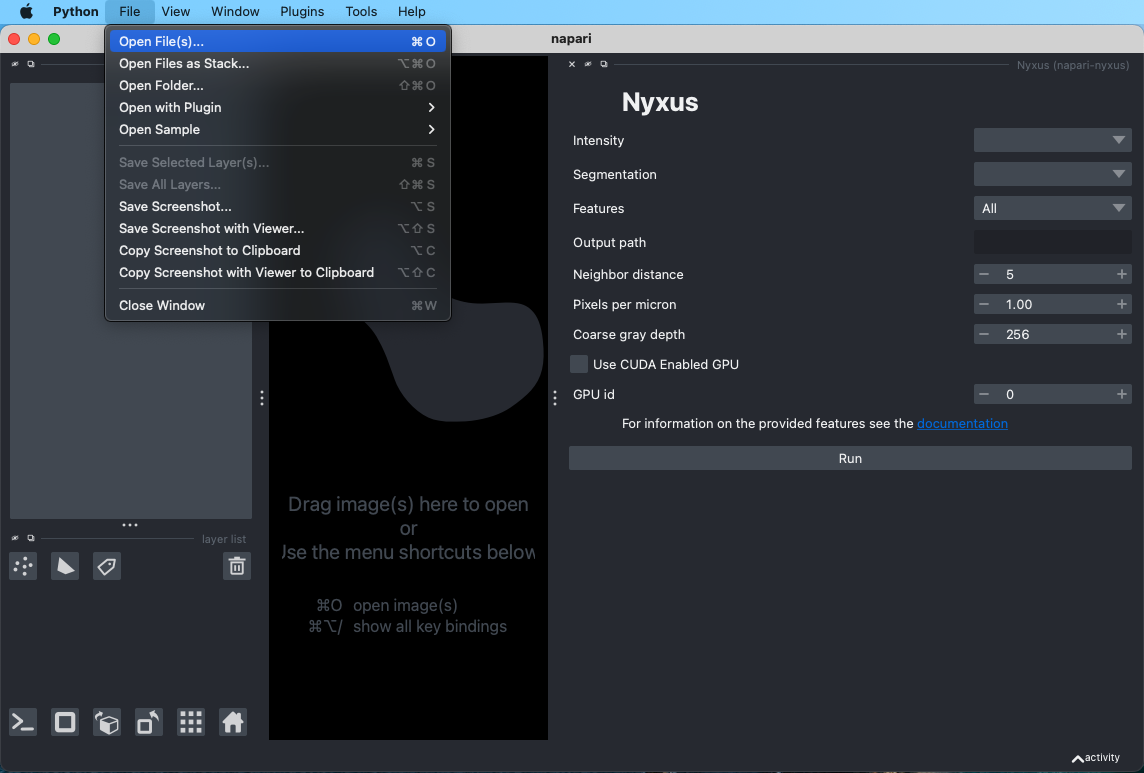This screenshot has width=1144, height=773.
Task: Click the layer controls panel splitter dots
Action: click(x=130, y=525)
